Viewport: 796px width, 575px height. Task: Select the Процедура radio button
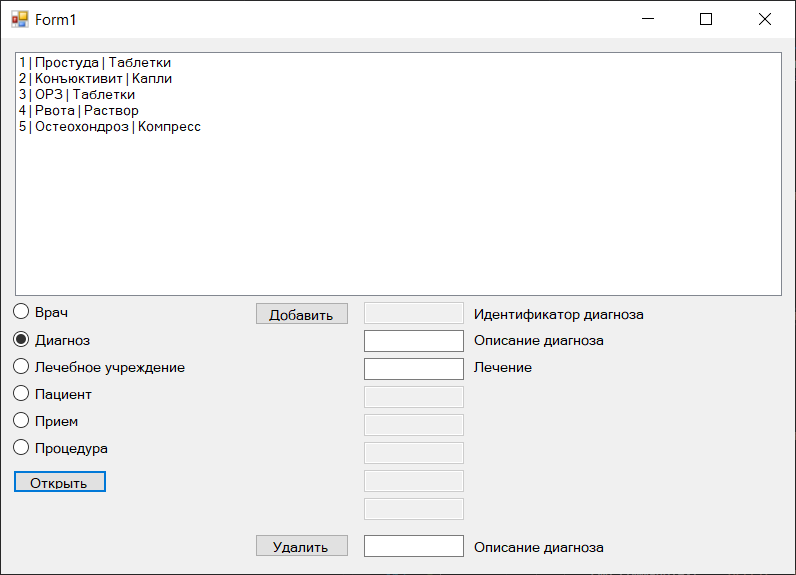point(60,448)
